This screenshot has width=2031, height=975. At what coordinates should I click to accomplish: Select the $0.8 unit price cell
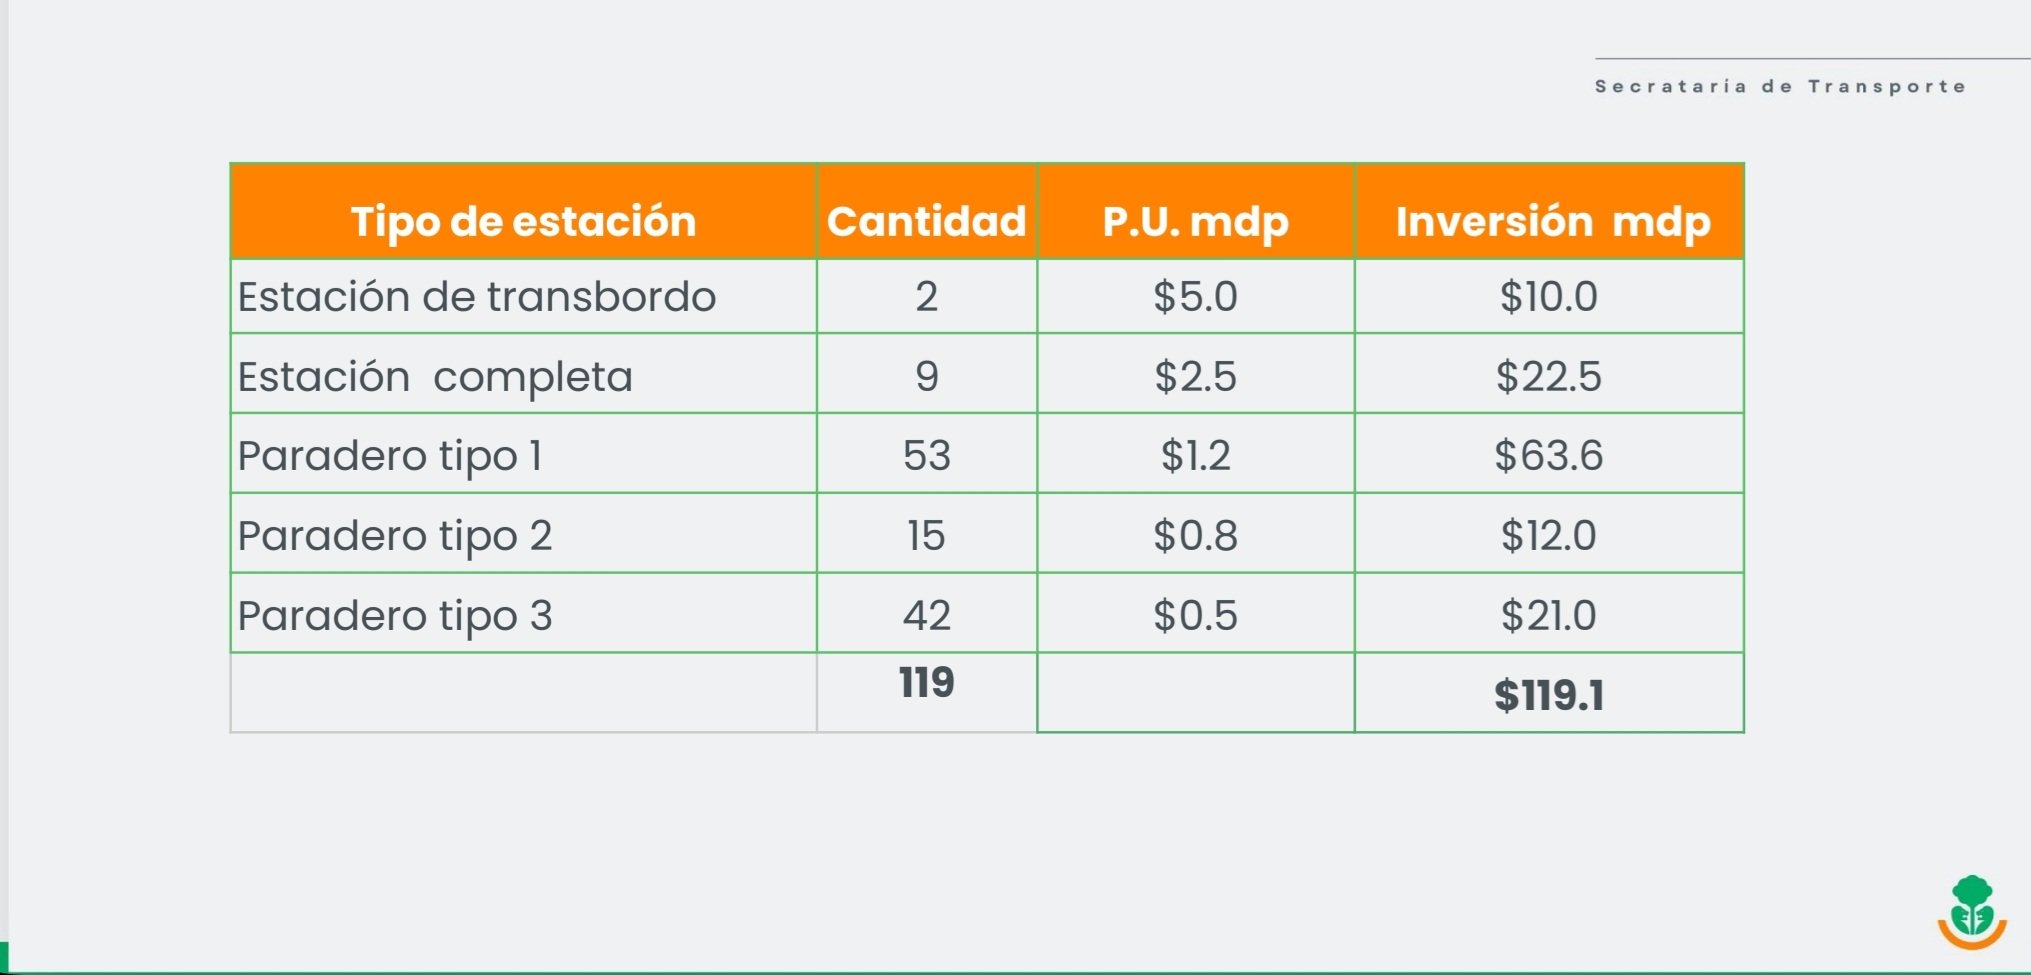pos(1195,536)
